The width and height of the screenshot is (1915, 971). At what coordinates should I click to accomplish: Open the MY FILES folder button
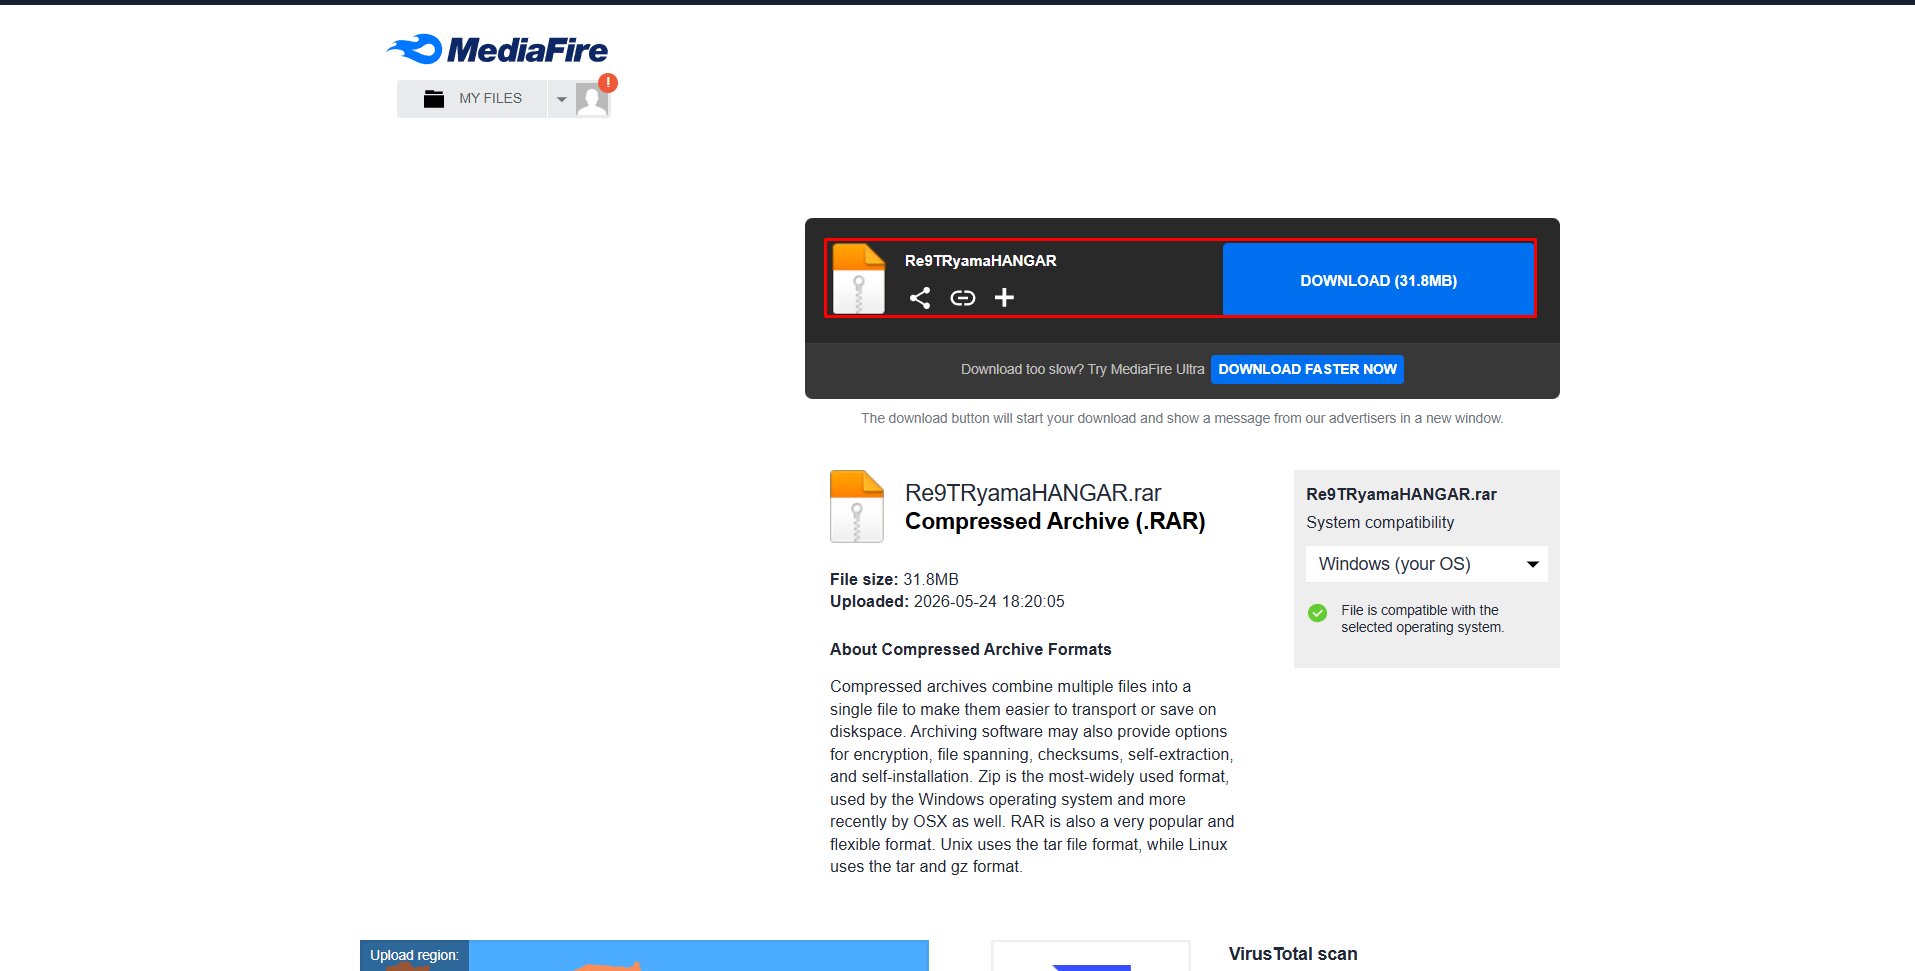472,99
